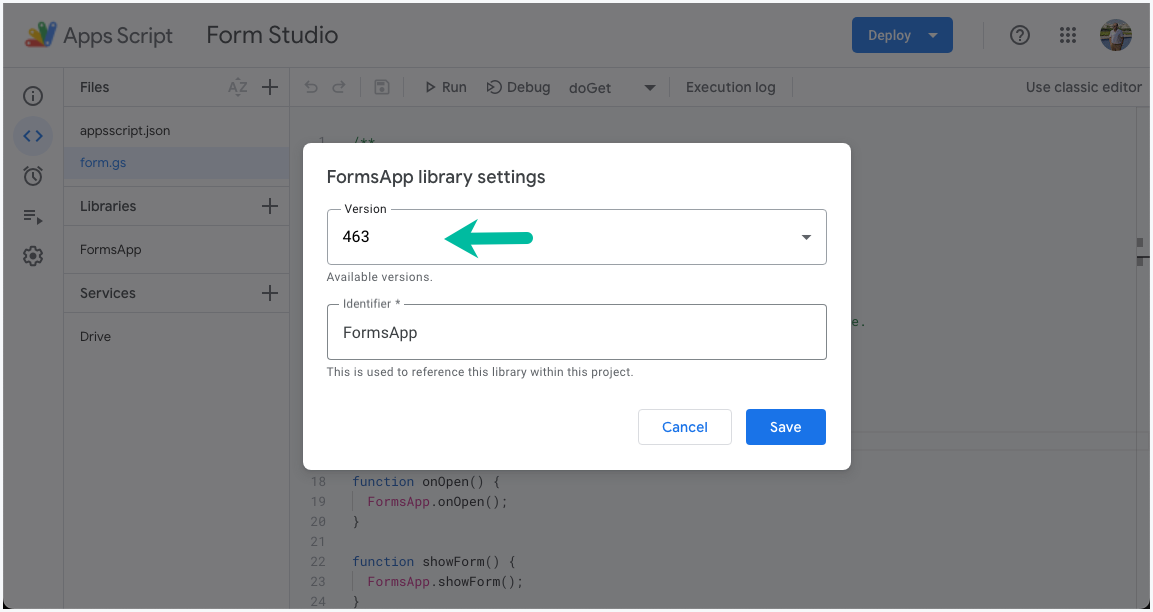Viewport: 1153px width, 612px height.
Task: Open the project Overview icon
Action: (x=33, y=96)
